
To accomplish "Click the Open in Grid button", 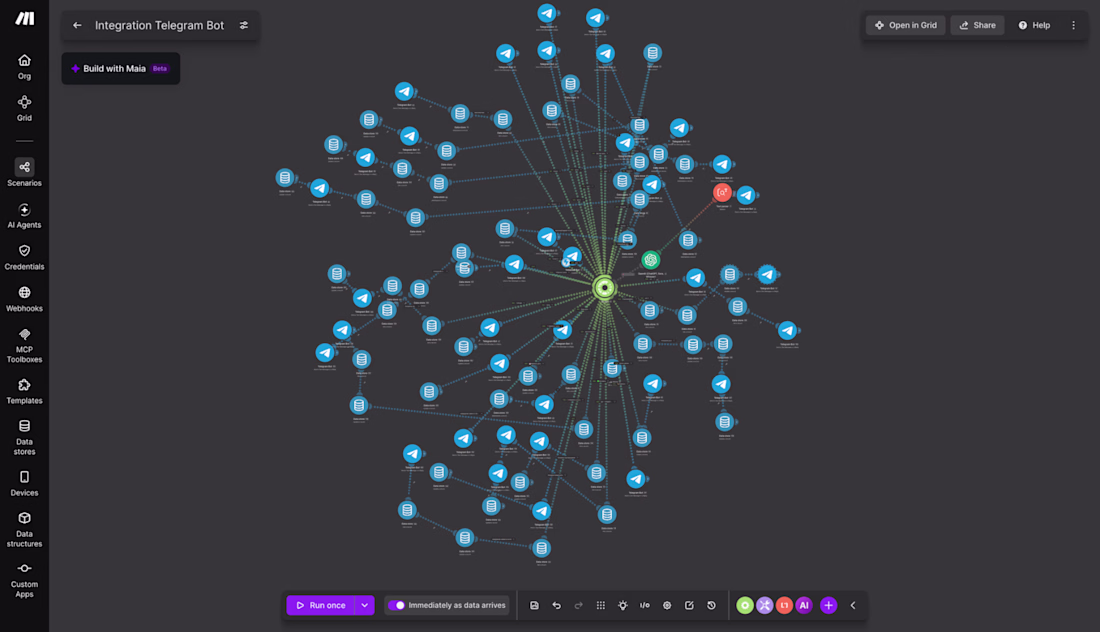I will [x=906, y=25].
